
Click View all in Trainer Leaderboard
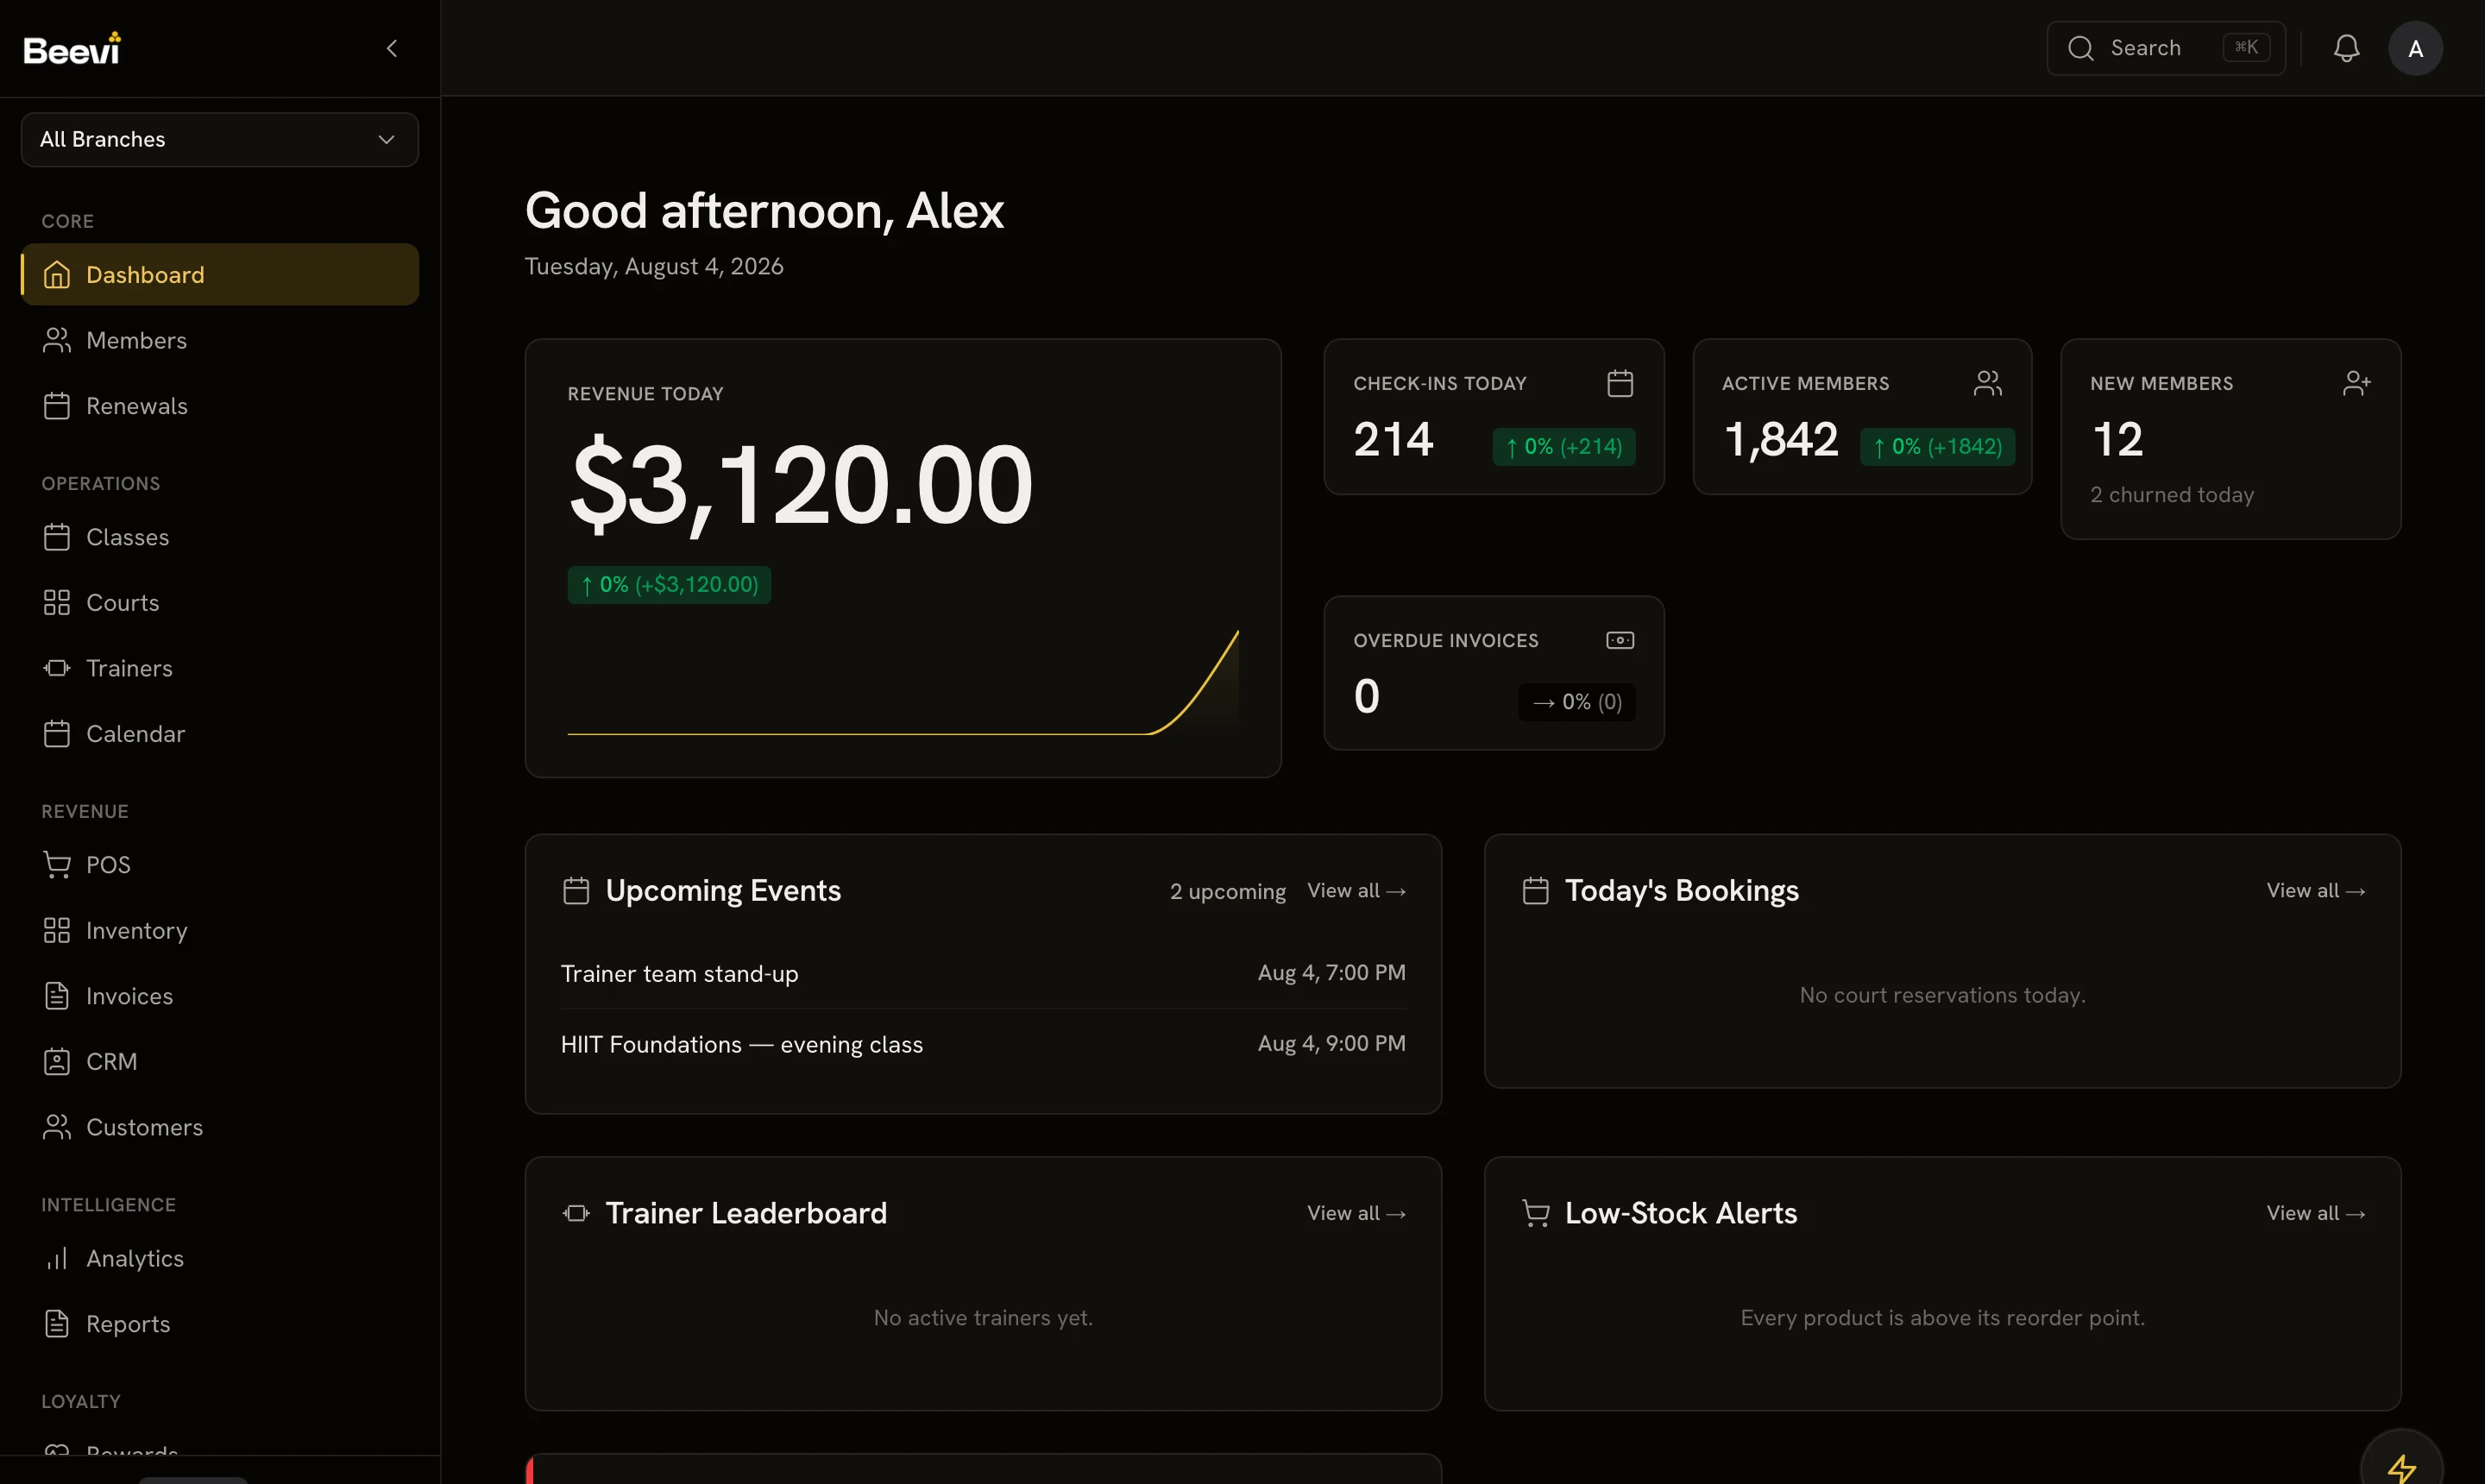[x=1356, y=1213]
